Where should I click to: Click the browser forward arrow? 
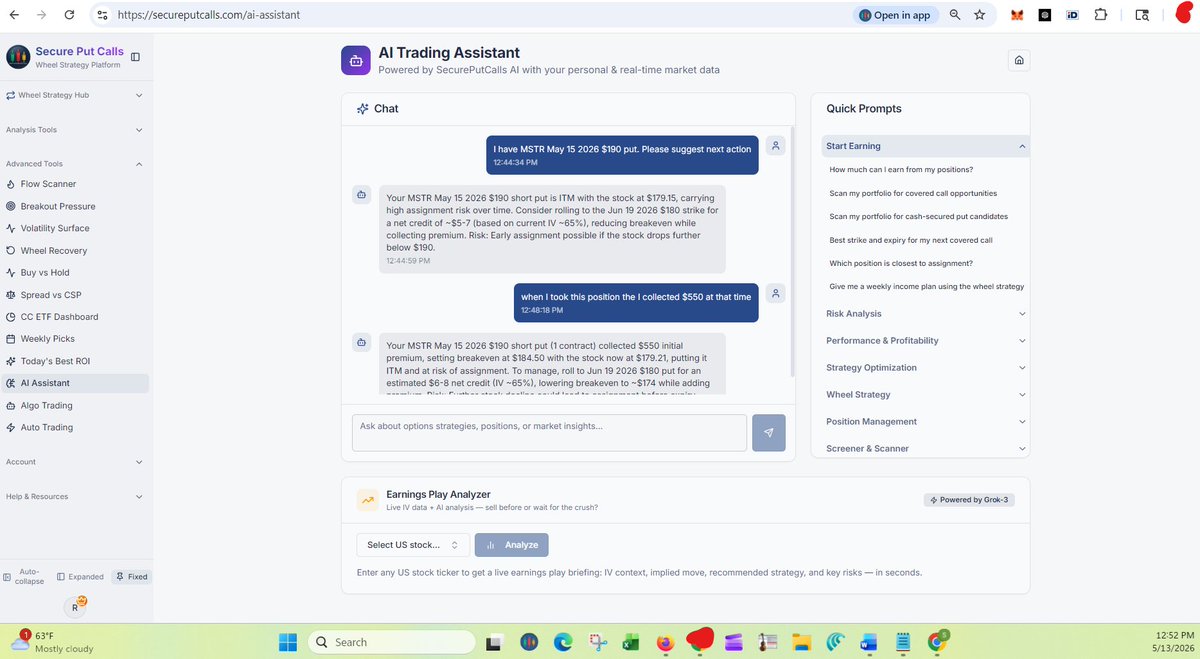click(x=41, y=15)
